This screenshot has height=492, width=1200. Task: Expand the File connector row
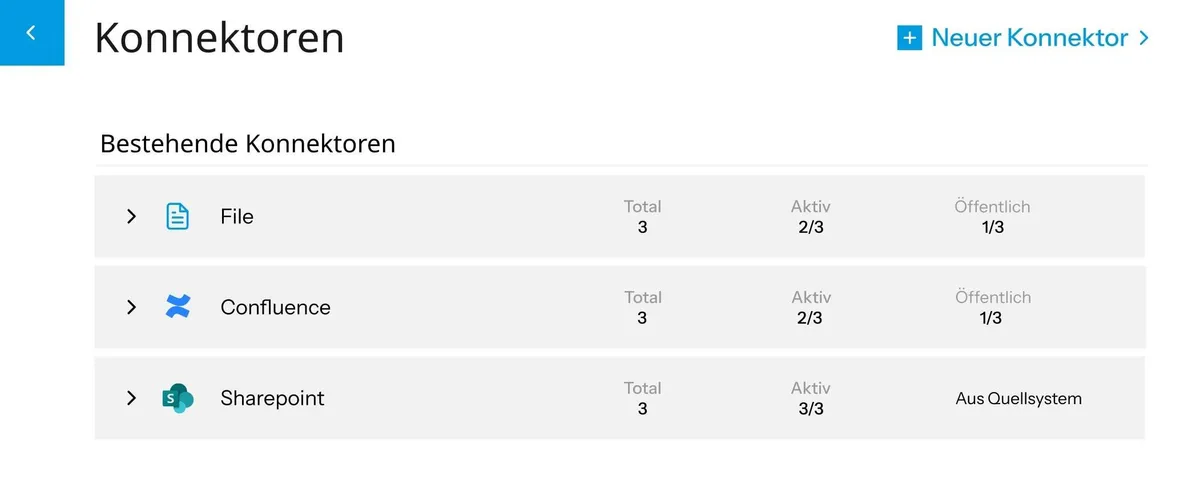(x=131, y=216)
